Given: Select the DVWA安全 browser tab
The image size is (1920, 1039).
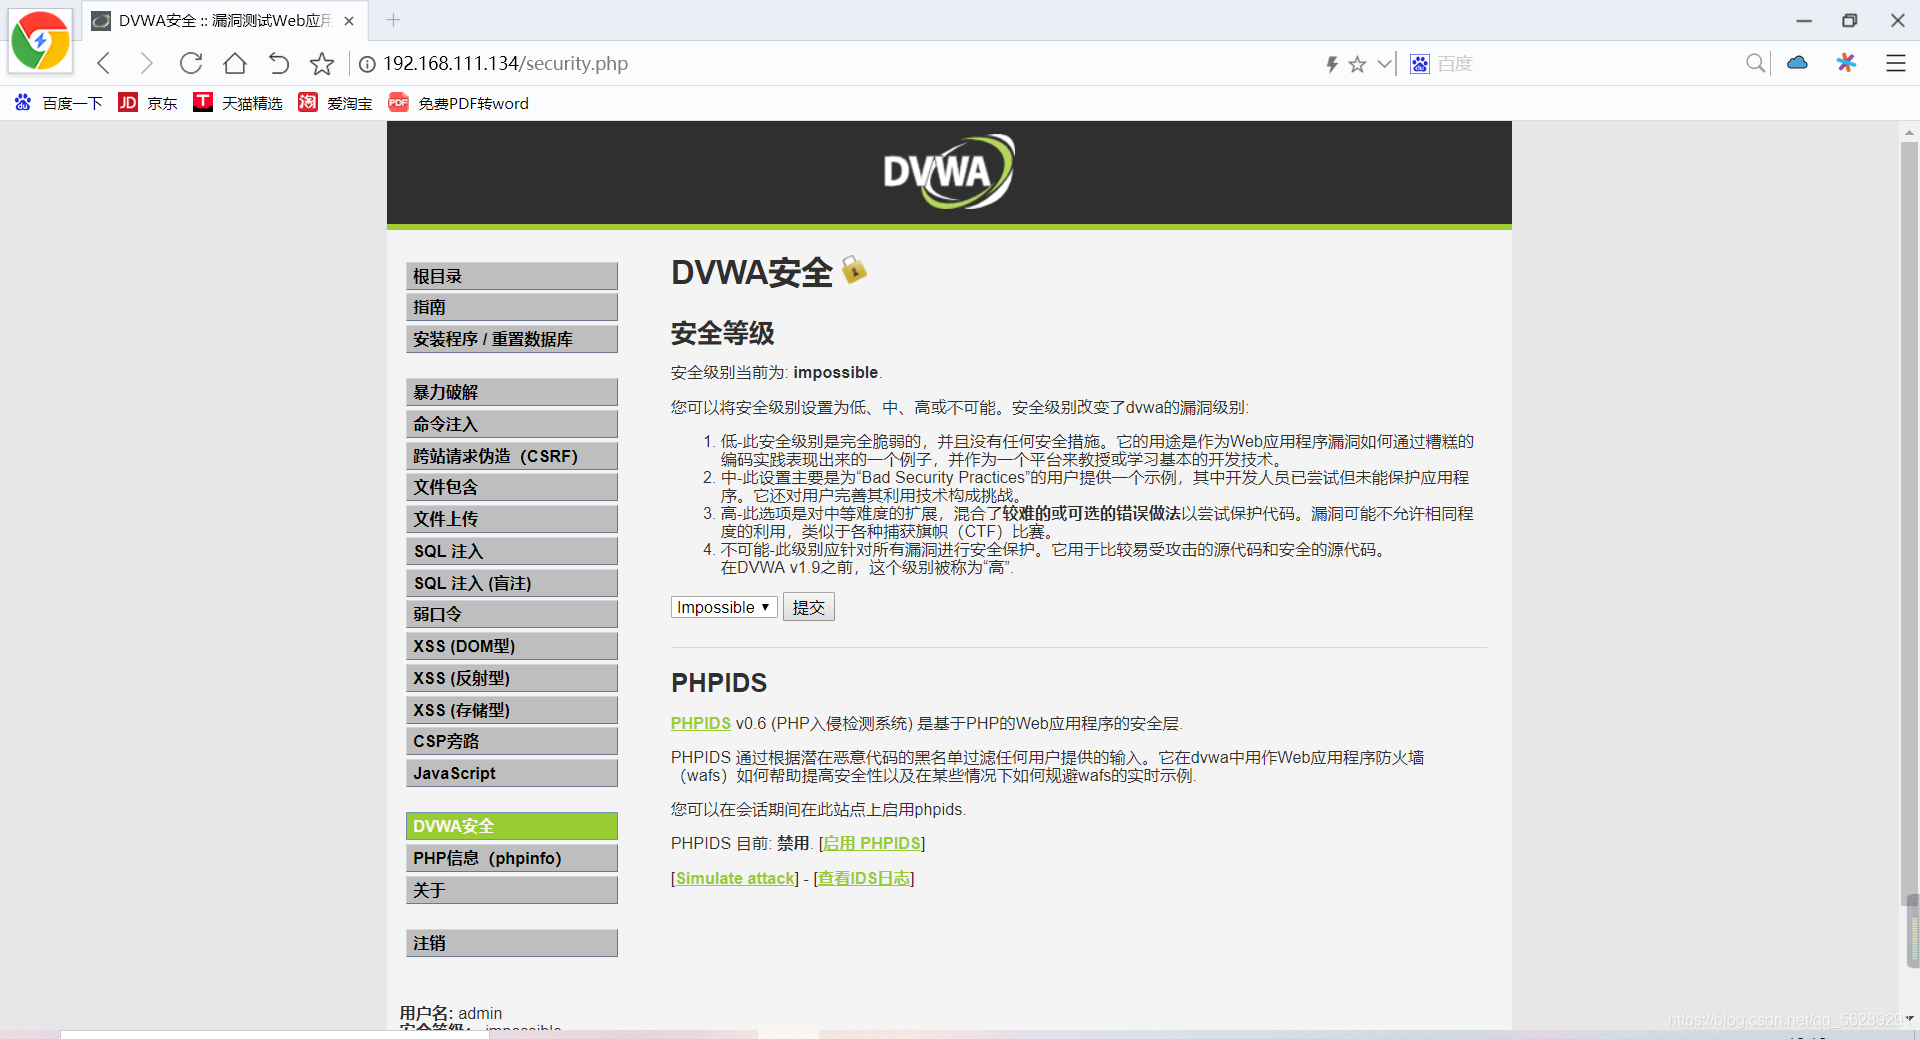Looking at the screenshot, I should 224,21.
